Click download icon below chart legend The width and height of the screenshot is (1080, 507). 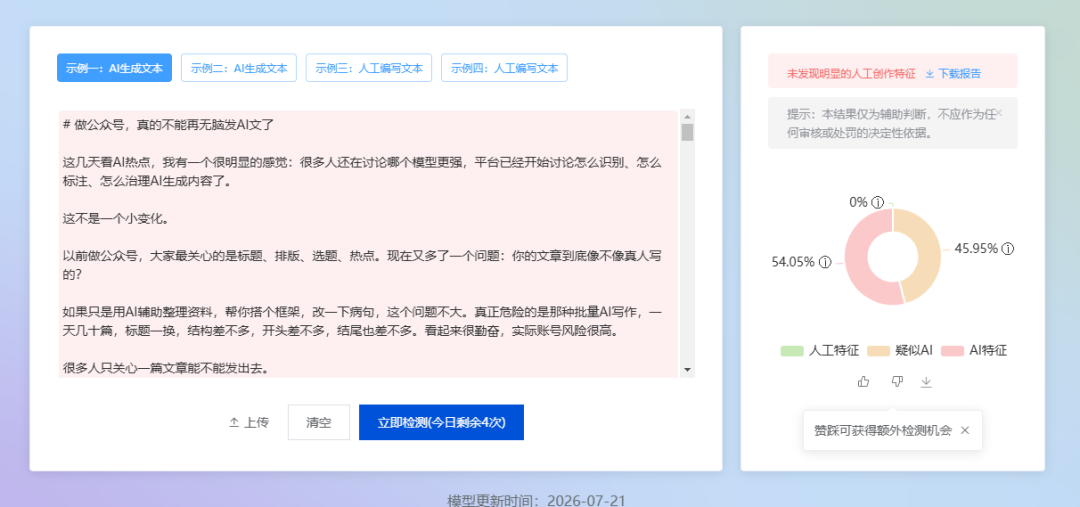click(x=926, y=382)
